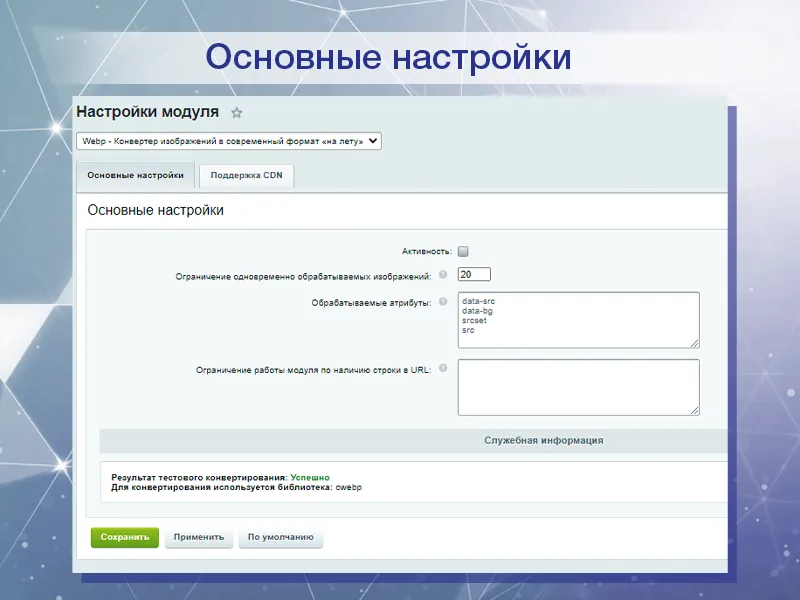The width and height of the screenshot is (800, 600).
Task: Click the help icon for the URL restriction field
Action: click(442, 367)
